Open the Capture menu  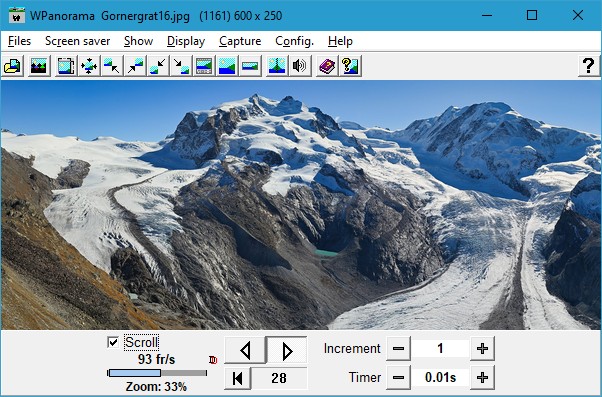240,41
